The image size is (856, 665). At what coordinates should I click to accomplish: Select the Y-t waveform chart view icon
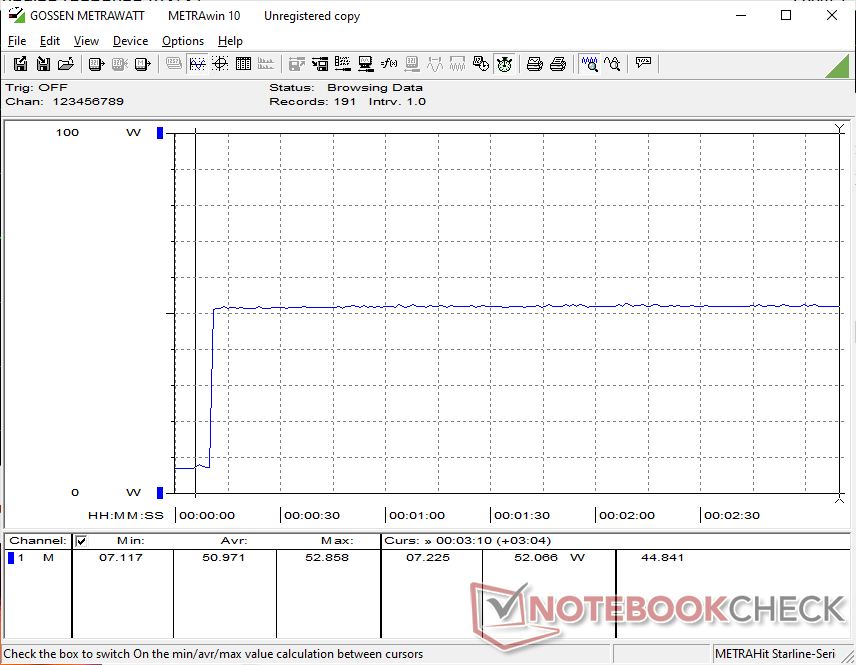(197, 64)
